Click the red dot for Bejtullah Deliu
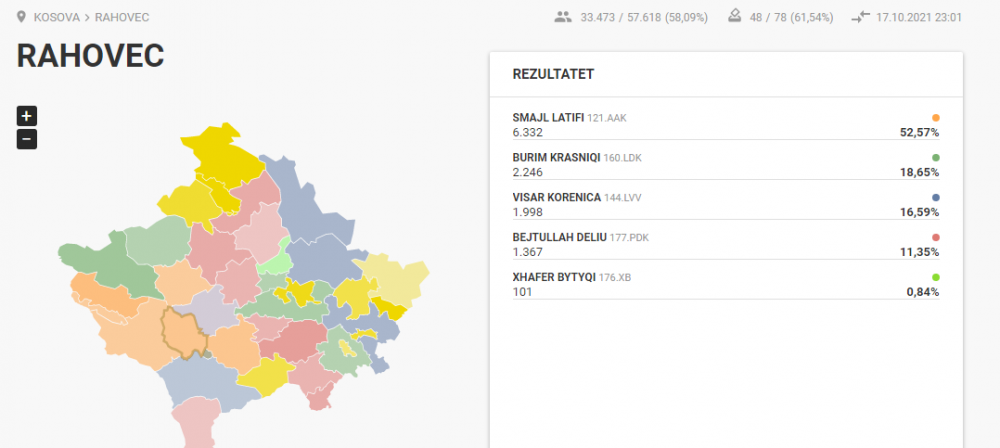1000x448 pixels. (935, 237)
